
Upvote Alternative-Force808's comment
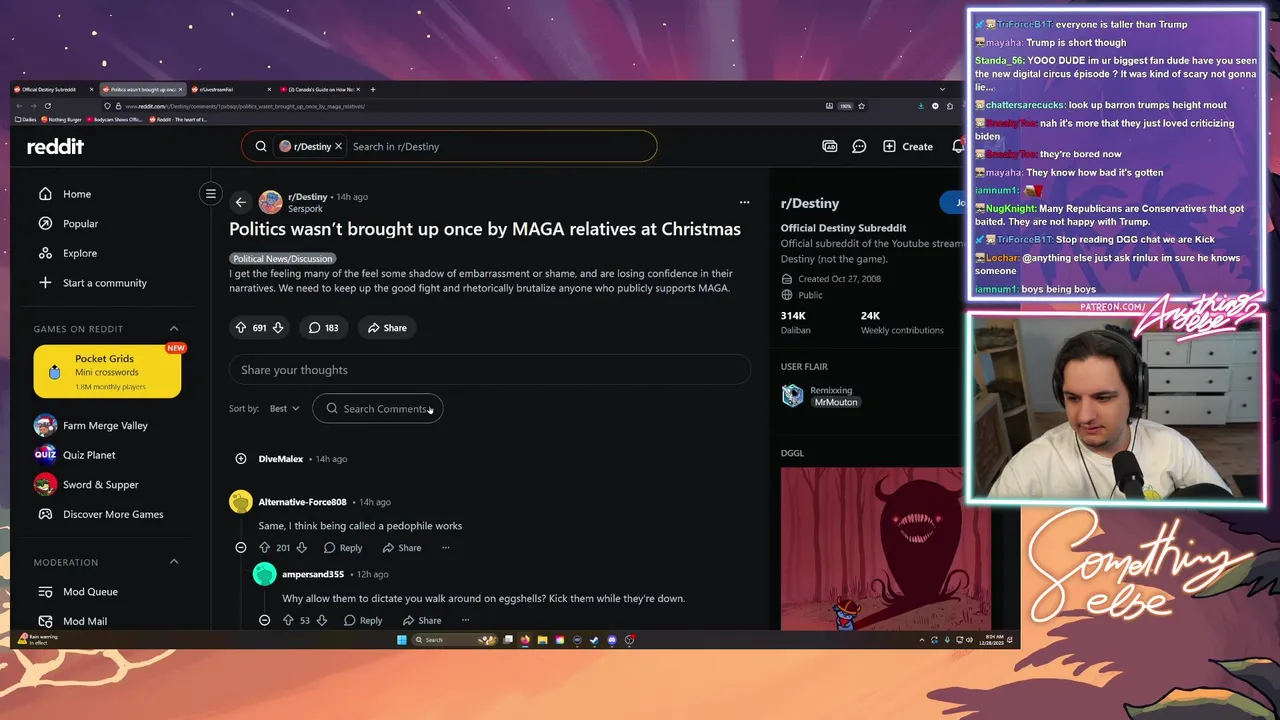click(x=265, y=548)
